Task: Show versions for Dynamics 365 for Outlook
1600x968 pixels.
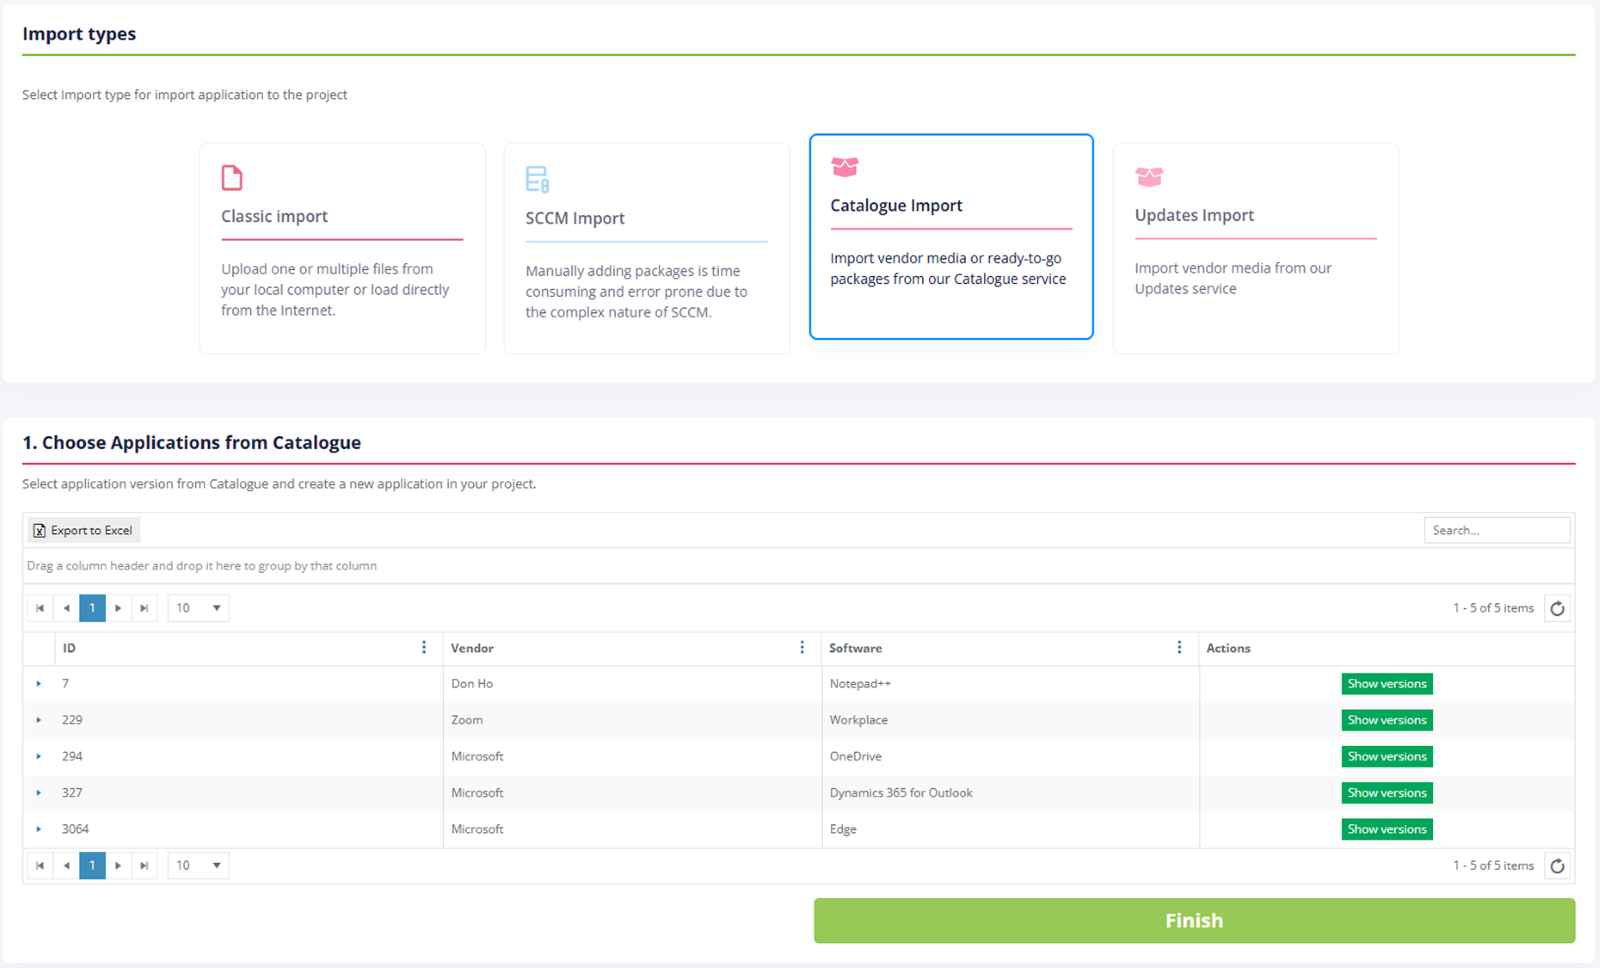Action: point(1386,793)
